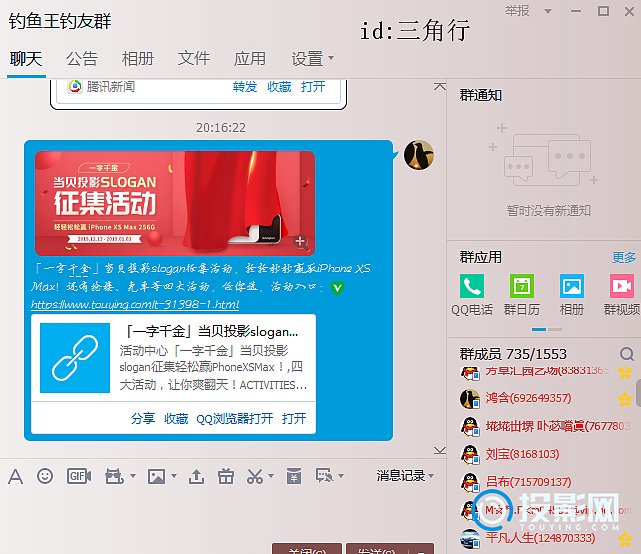Click the video camera media icon in the toolbar

(114, 476)
